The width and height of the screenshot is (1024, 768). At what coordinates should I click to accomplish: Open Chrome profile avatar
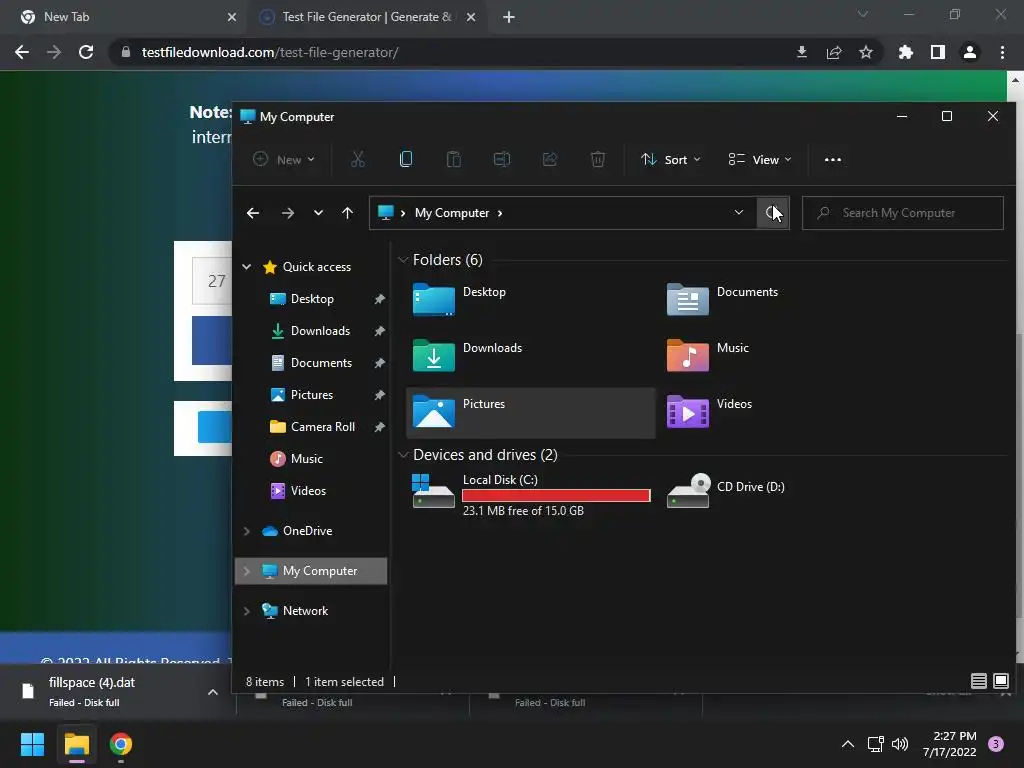click(x=969, y=52)
